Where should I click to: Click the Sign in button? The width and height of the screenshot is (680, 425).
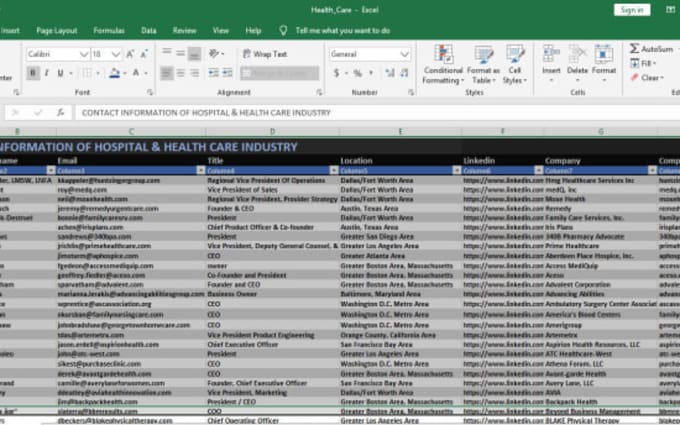tap(632, 10)
